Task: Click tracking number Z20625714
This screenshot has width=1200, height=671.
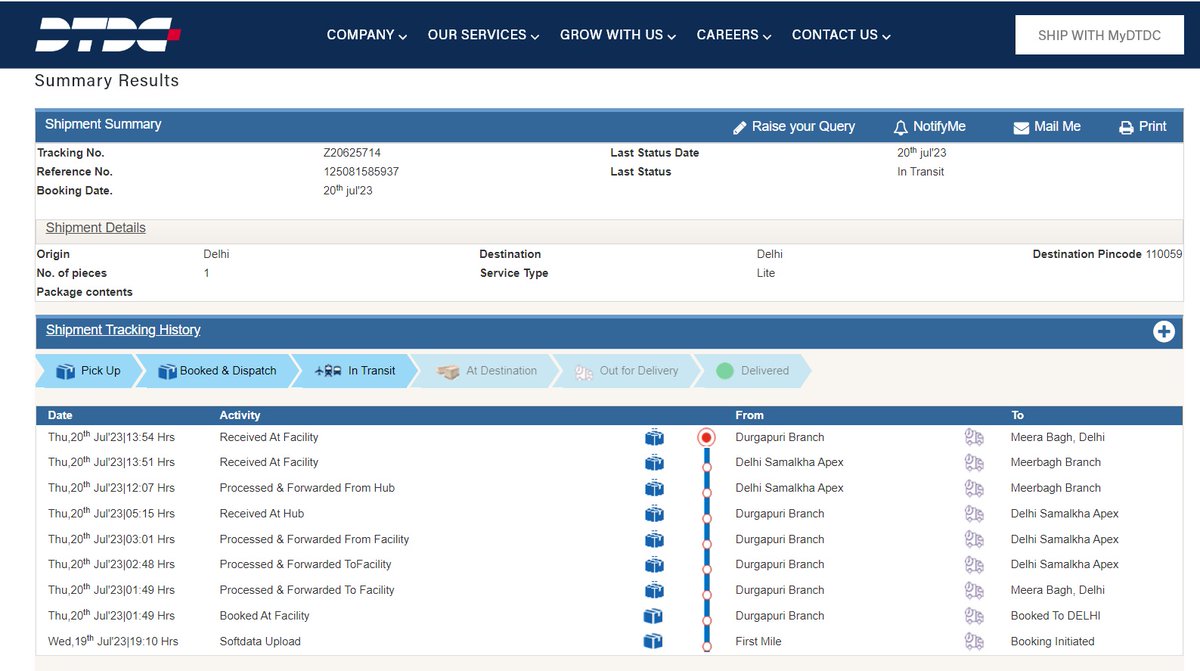Action: pos(352,153)
